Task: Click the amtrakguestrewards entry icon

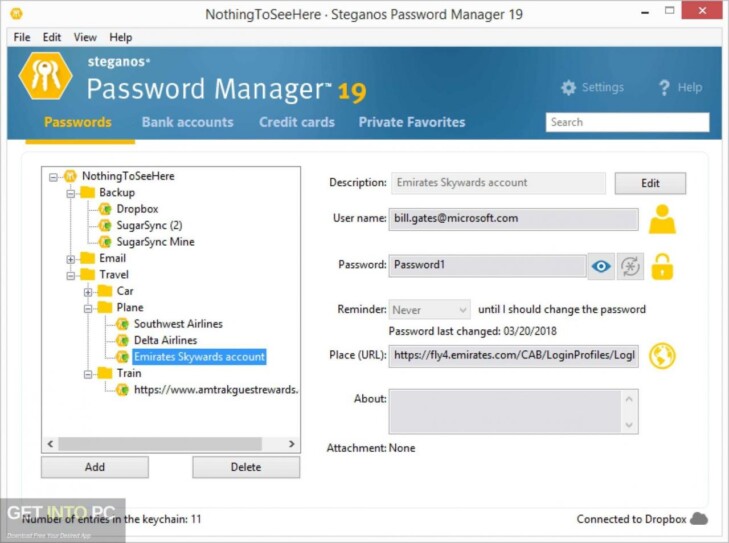Action: pos(122,390)
